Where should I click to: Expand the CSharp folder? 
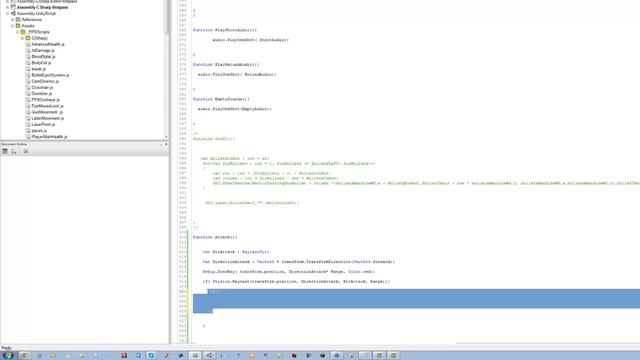point(23,38)
